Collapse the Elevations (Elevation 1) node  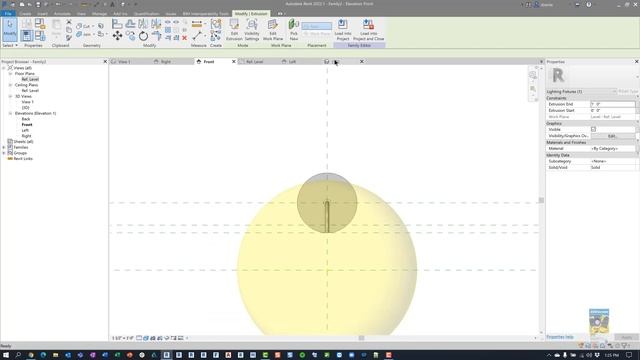click(x=10, y=113)
